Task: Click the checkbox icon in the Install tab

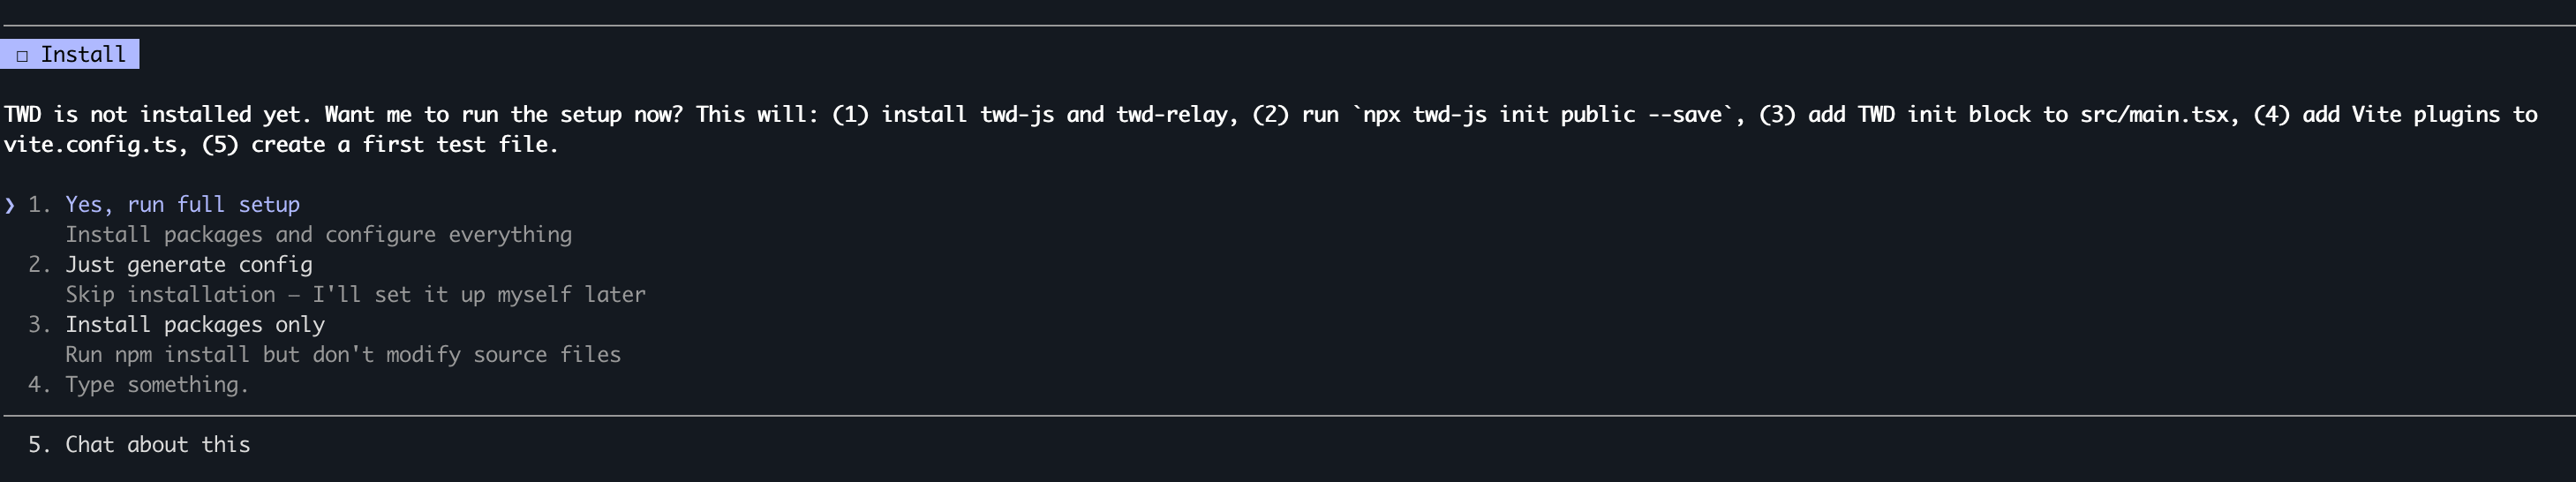Action: point(22,56)
